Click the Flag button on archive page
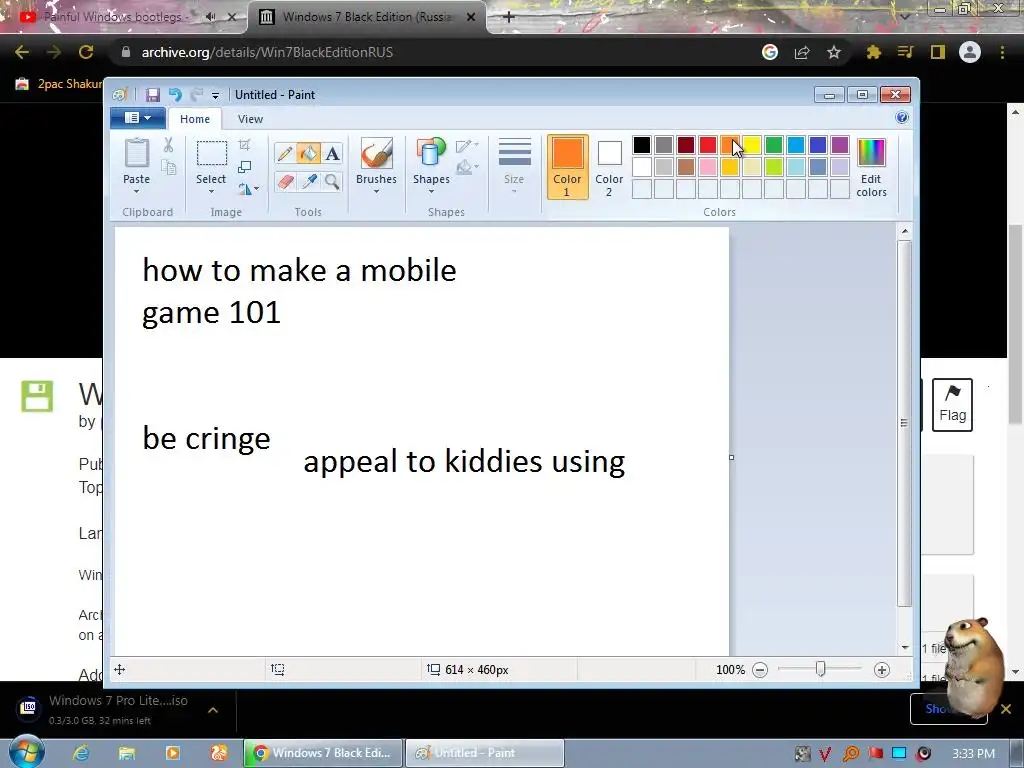The height and width of the screenshot is (768, 1024). pyautogui.click(x=952, y=405)
